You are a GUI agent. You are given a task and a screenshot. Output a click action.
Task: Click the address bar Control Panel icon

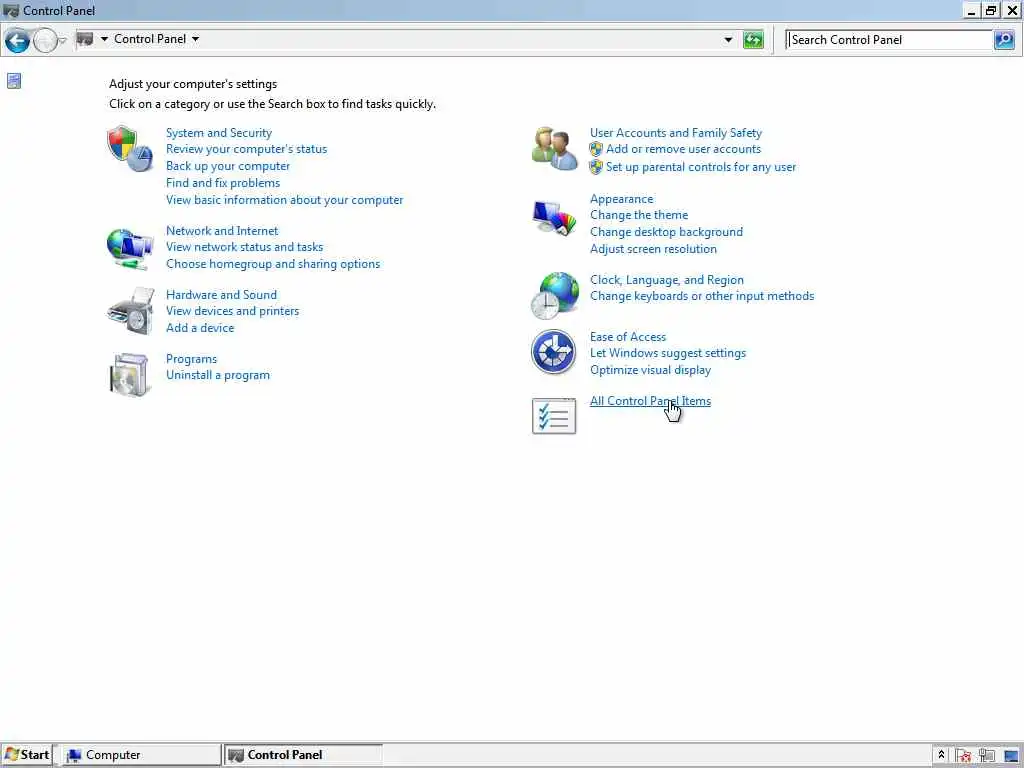[85, 39]
